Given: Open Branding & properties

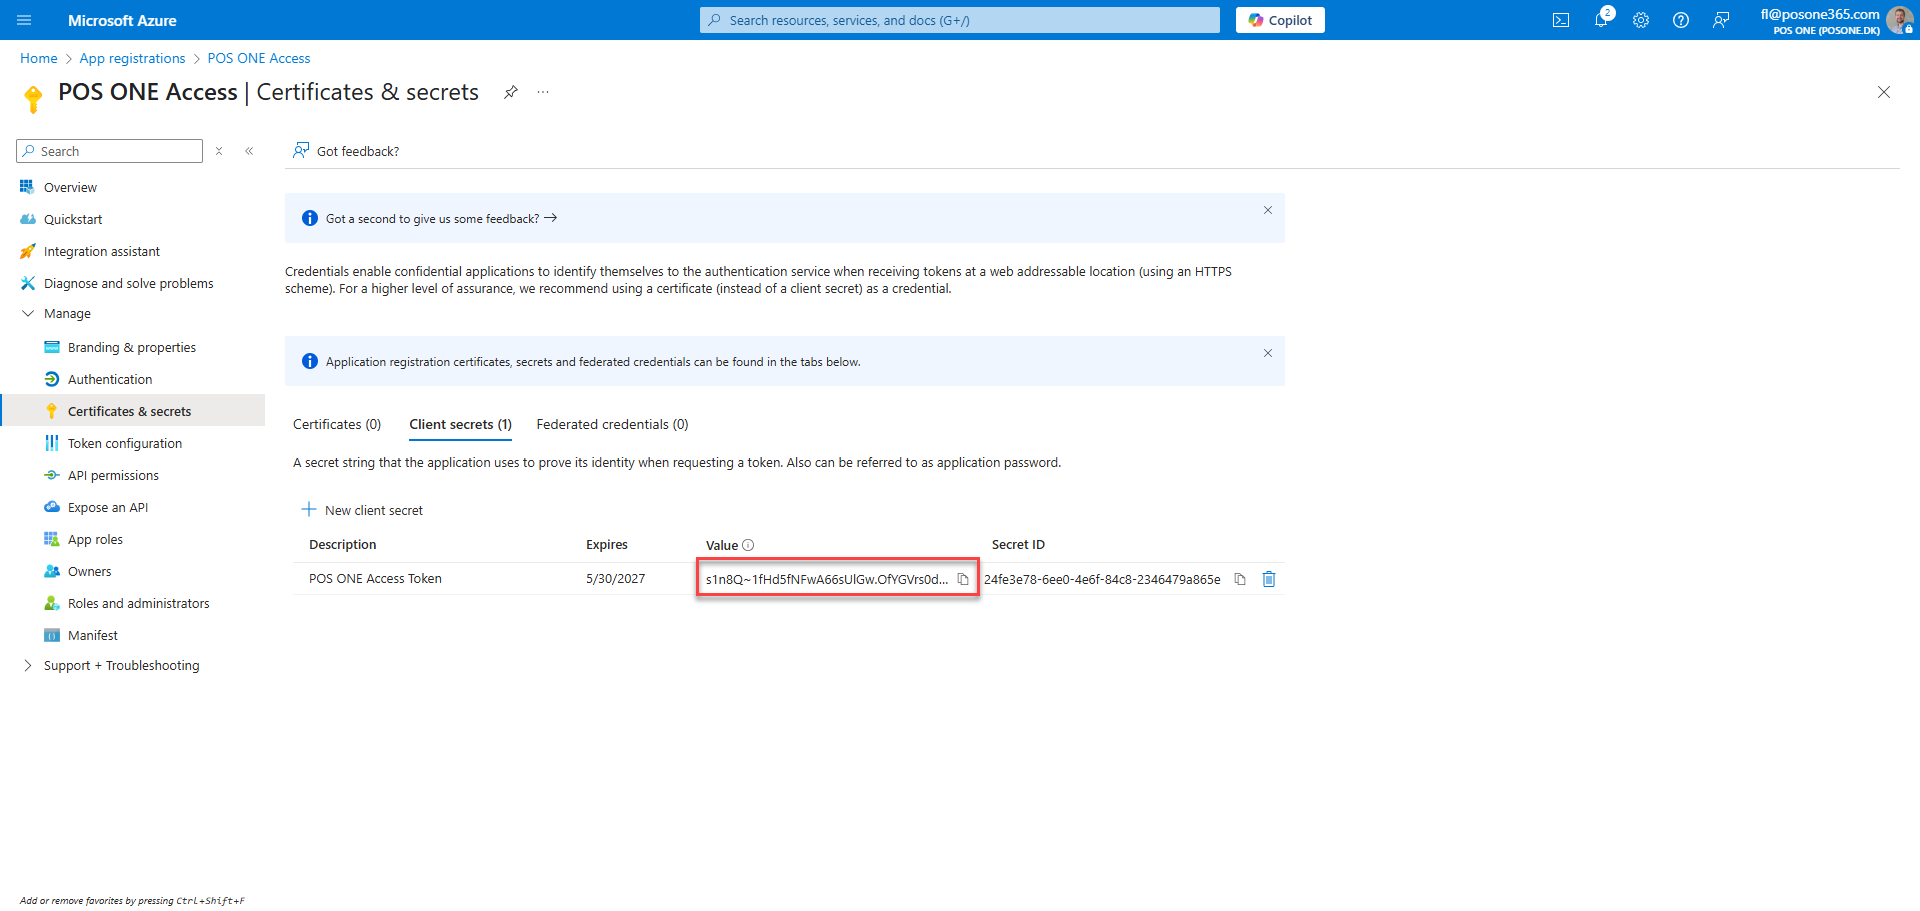Looking at the screenshot, I should 133,347.
